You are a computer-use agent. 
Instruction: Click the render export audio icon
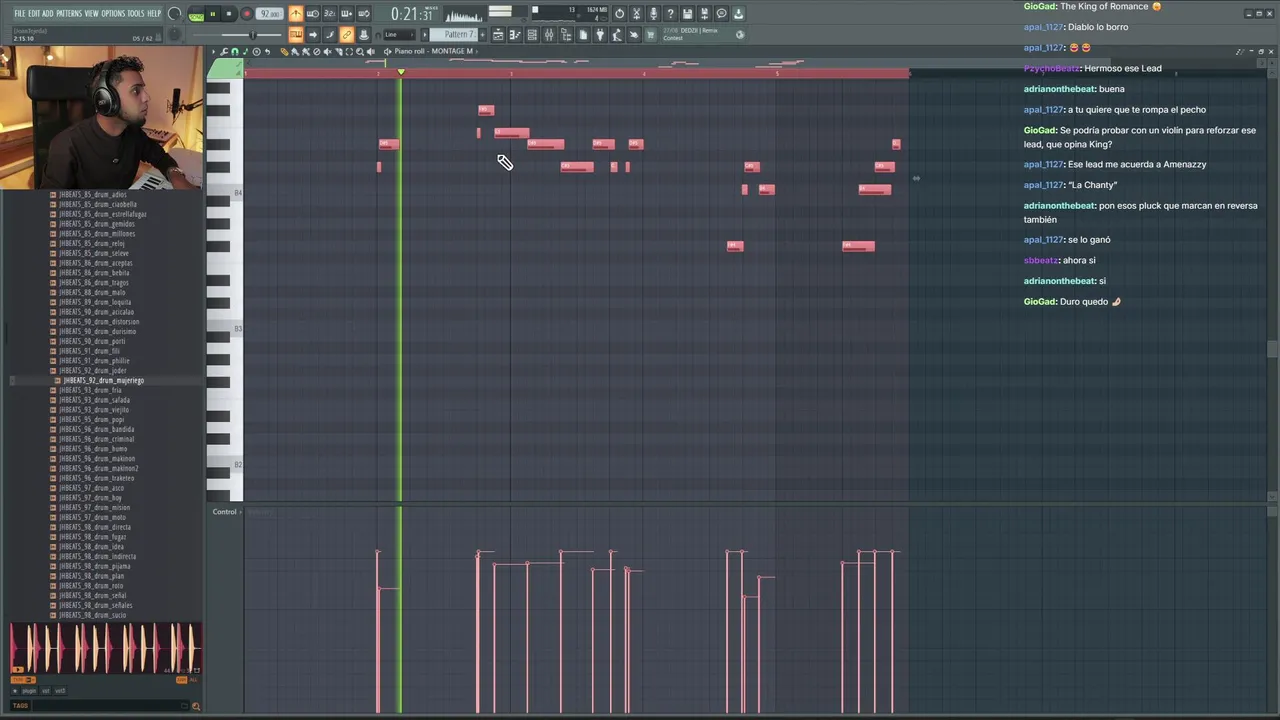(x=704, y=14)
